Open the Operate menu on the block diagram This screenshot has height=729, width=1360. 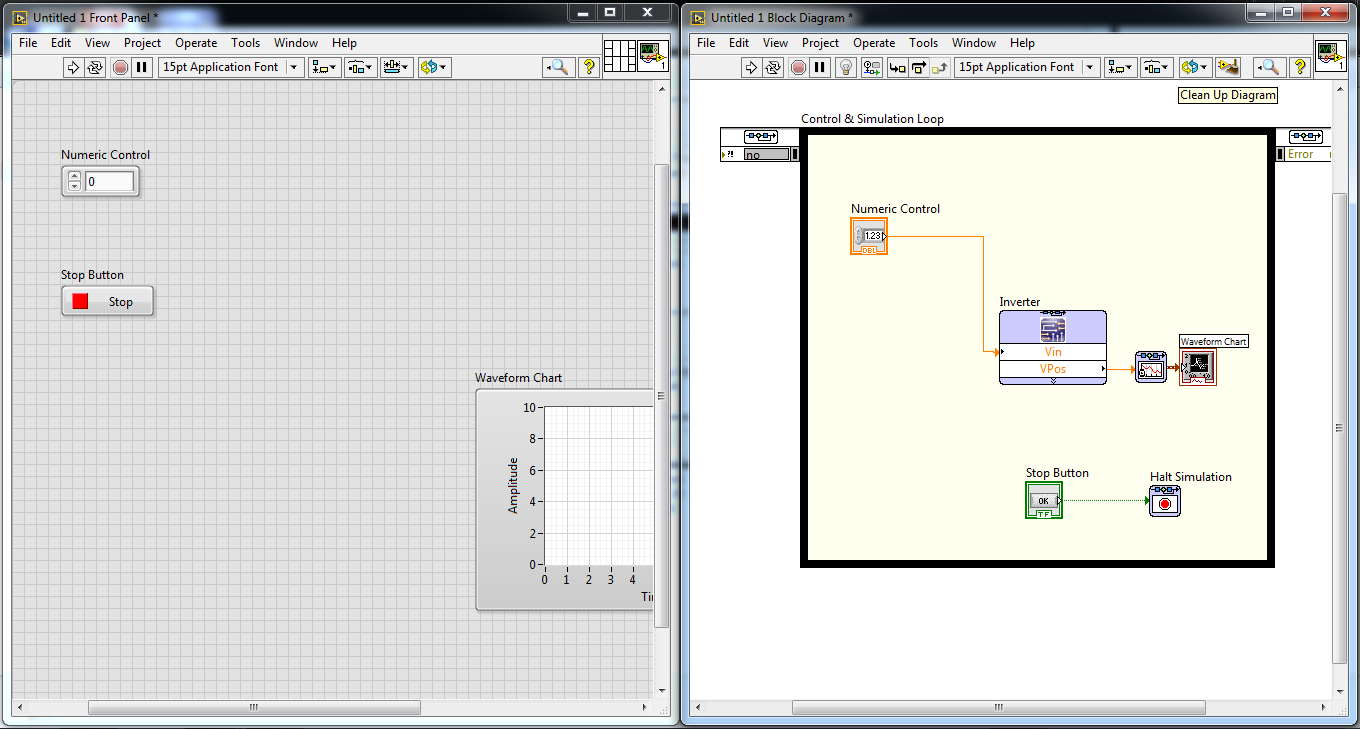tap(874, 43)
